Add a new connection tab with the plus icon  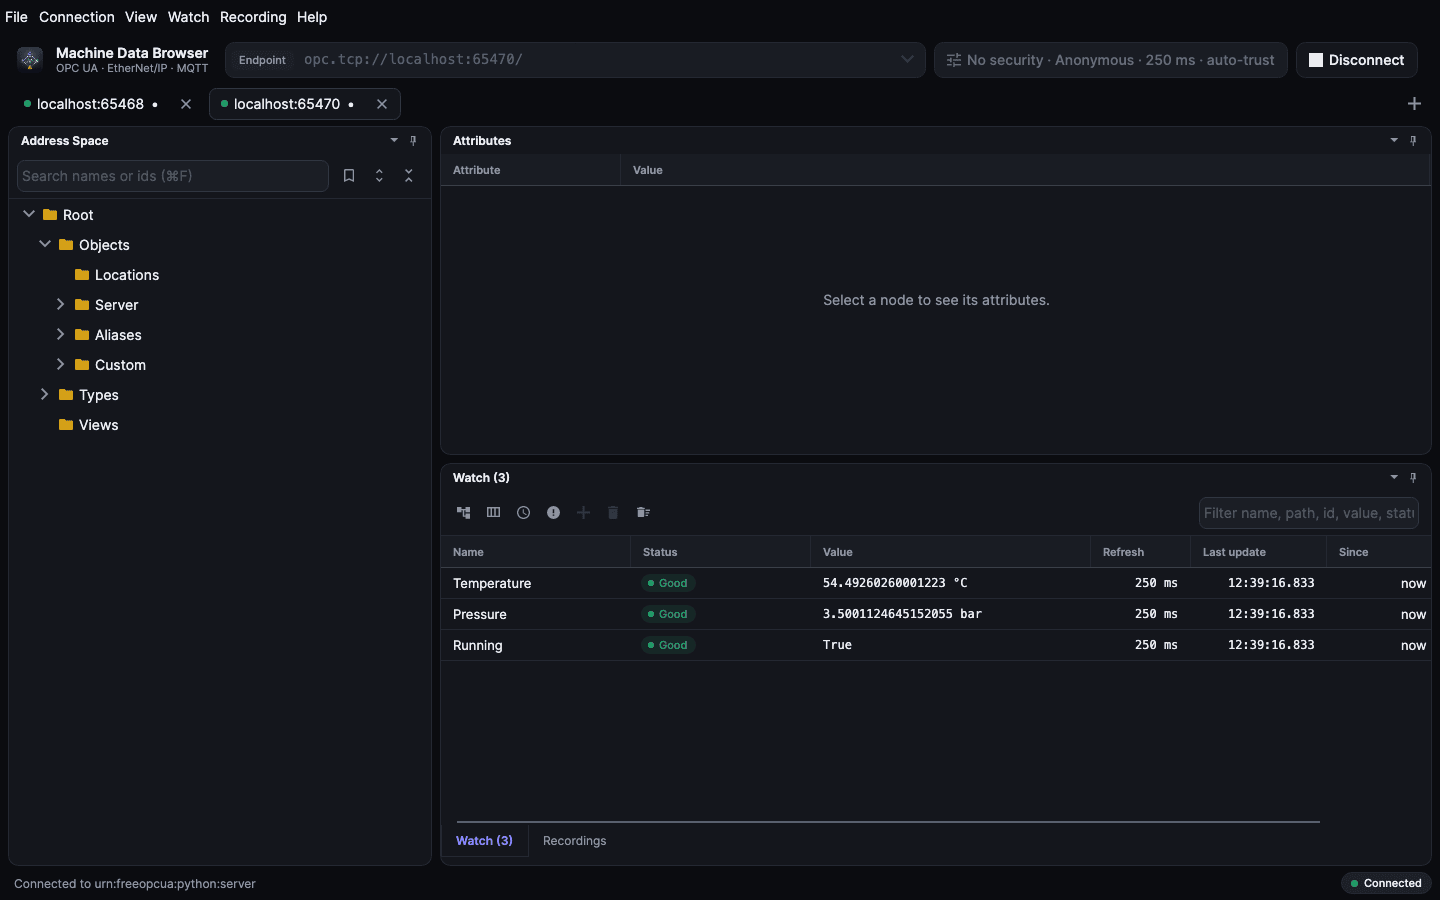(1414, 104)
